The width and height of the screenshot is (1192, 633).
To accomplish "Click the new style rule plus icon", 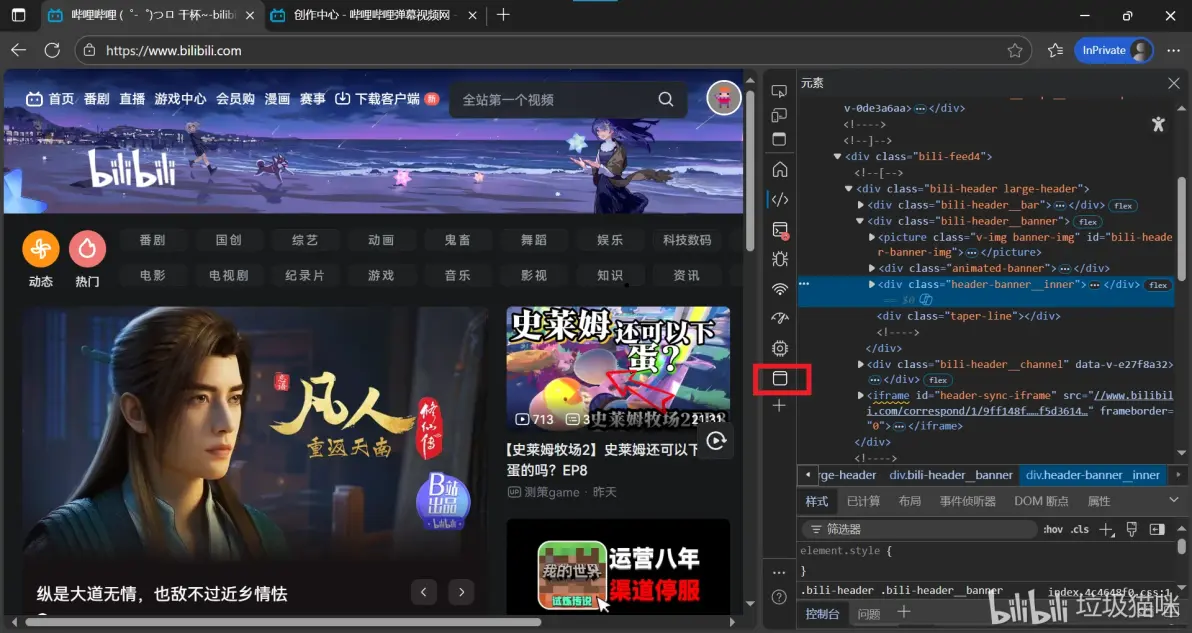I will (x=1107, y=530).
